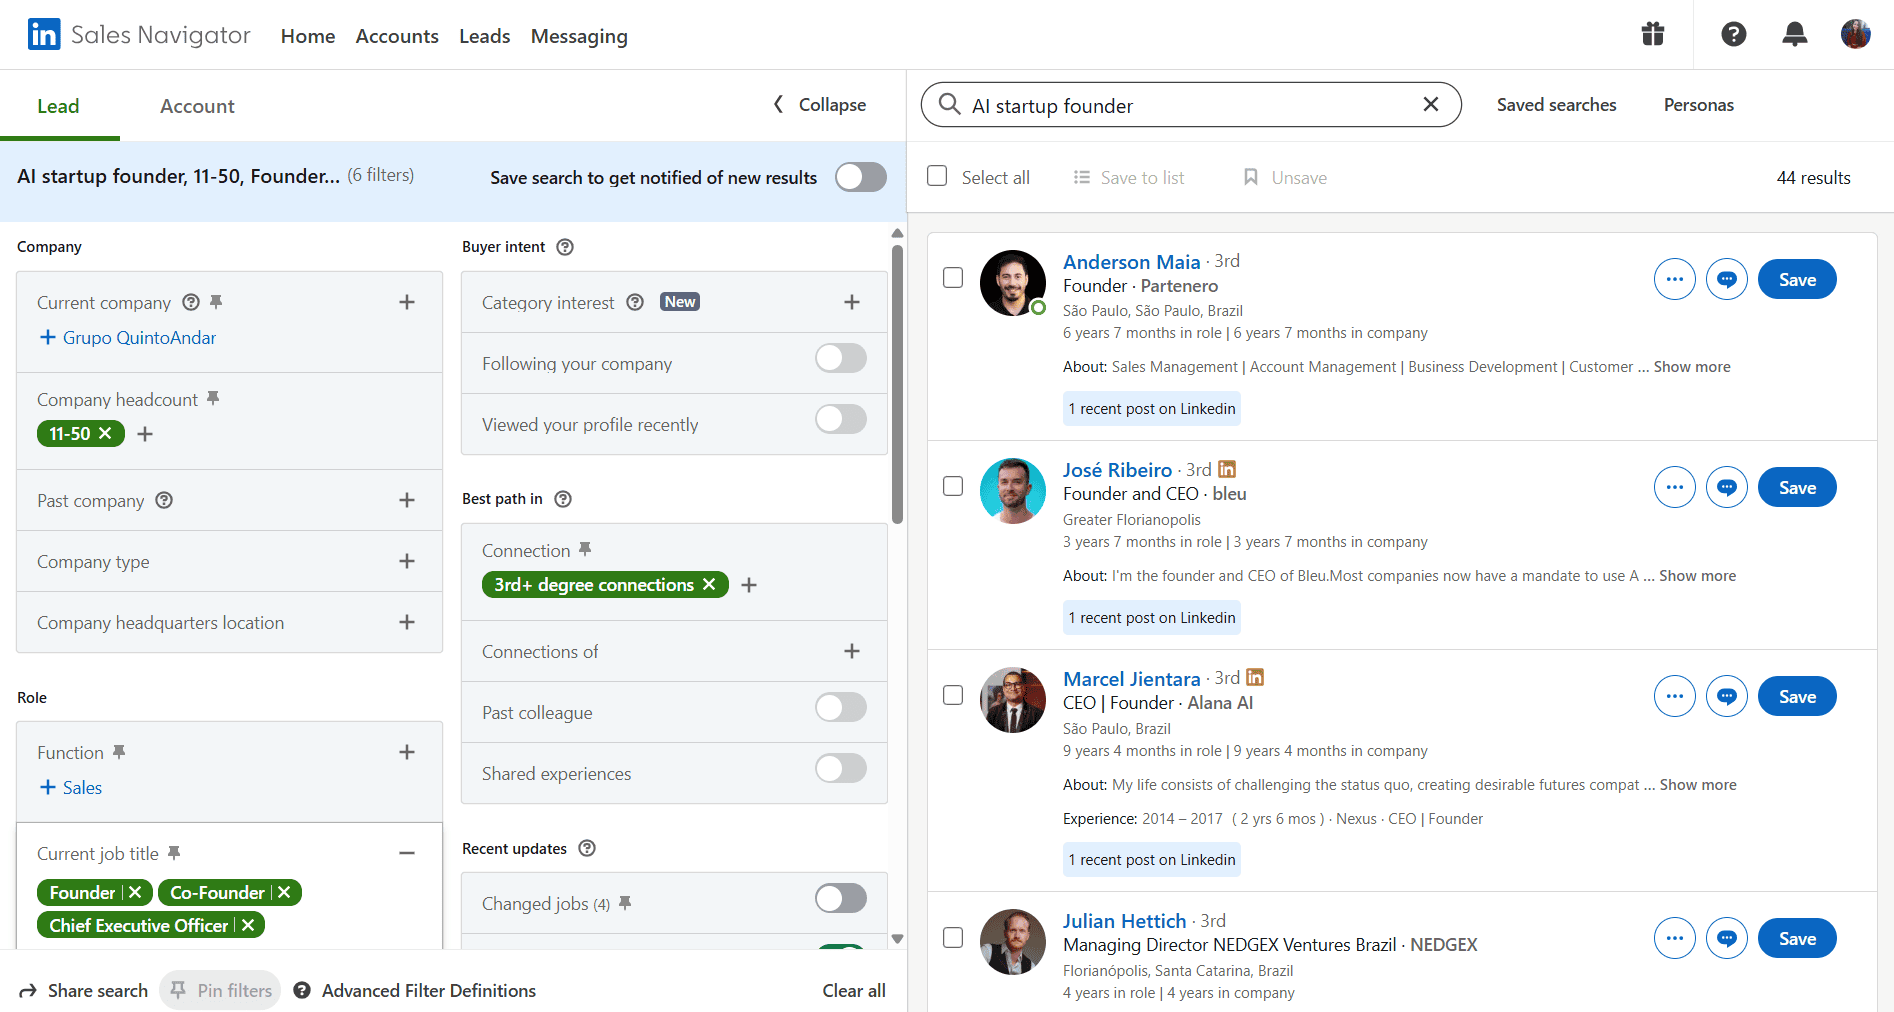This screenshot has width=1894, height=1012.
Task: Click the Buyer intent help icon
Action: point(565,247)
